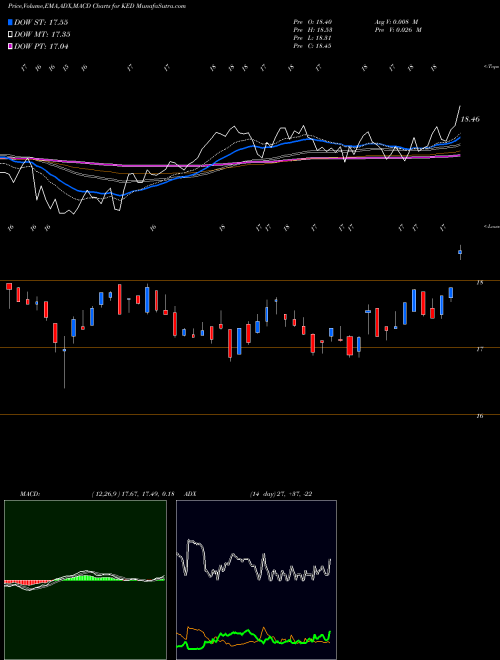Click the 18 price axis label
The width and height of the screenshot is (500, 660).
pyautogui.click(x=480, y=283)
